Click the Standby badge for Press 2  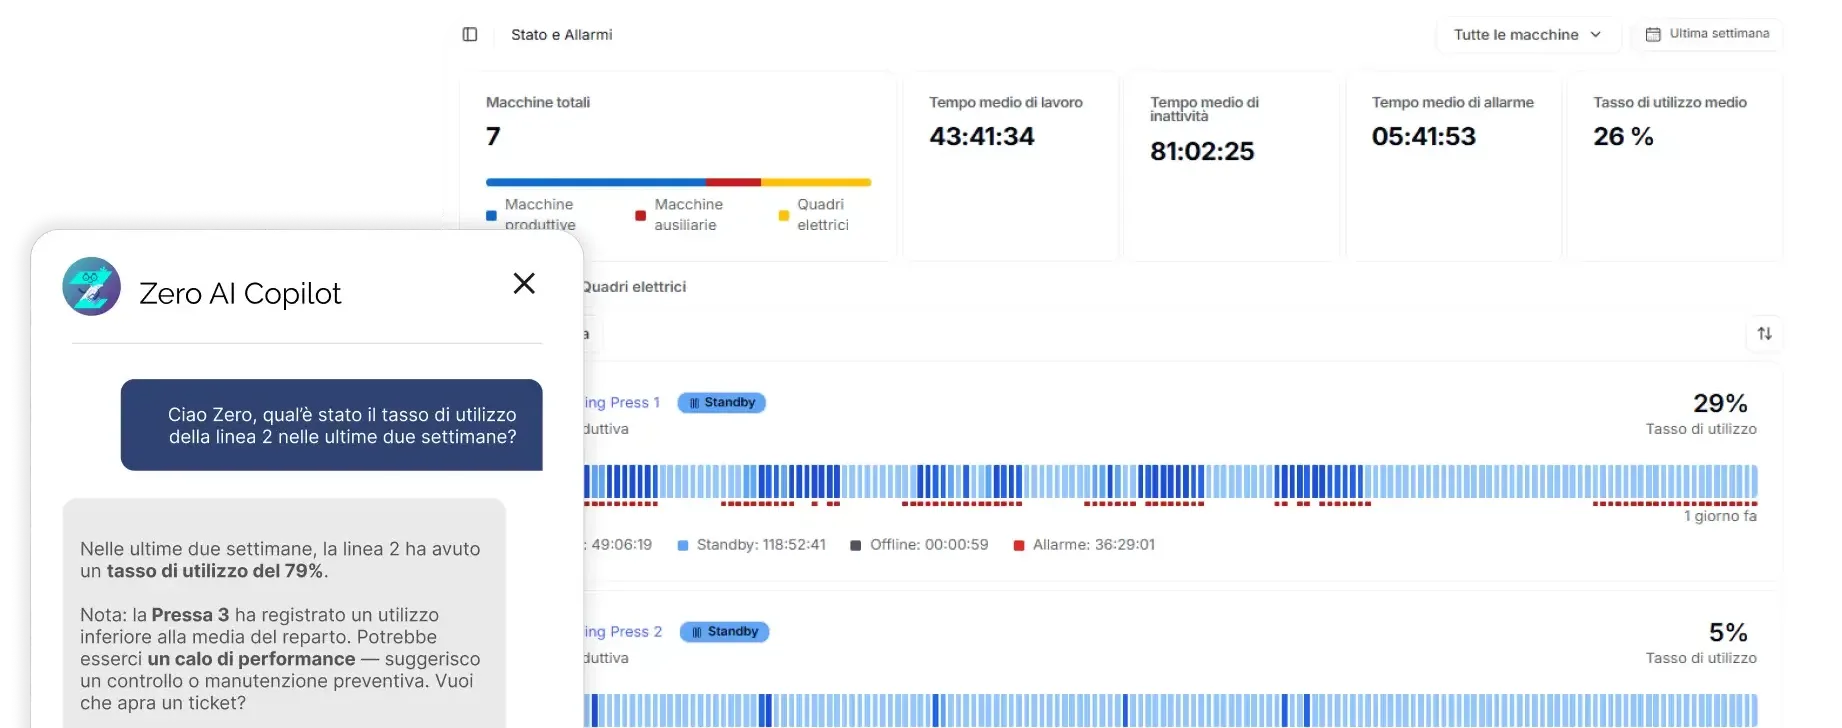point(724,632)
